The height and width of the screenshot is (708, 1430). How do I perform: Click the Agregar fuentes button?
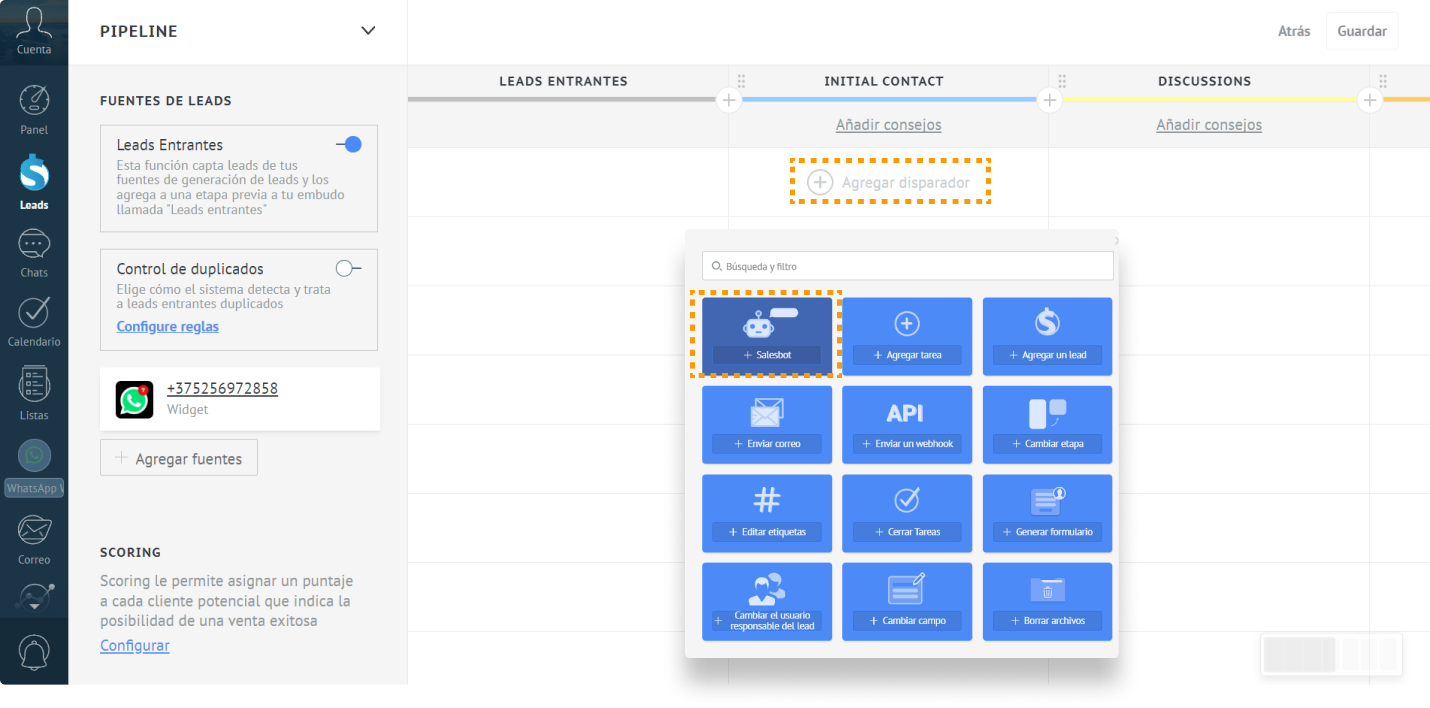179,458
